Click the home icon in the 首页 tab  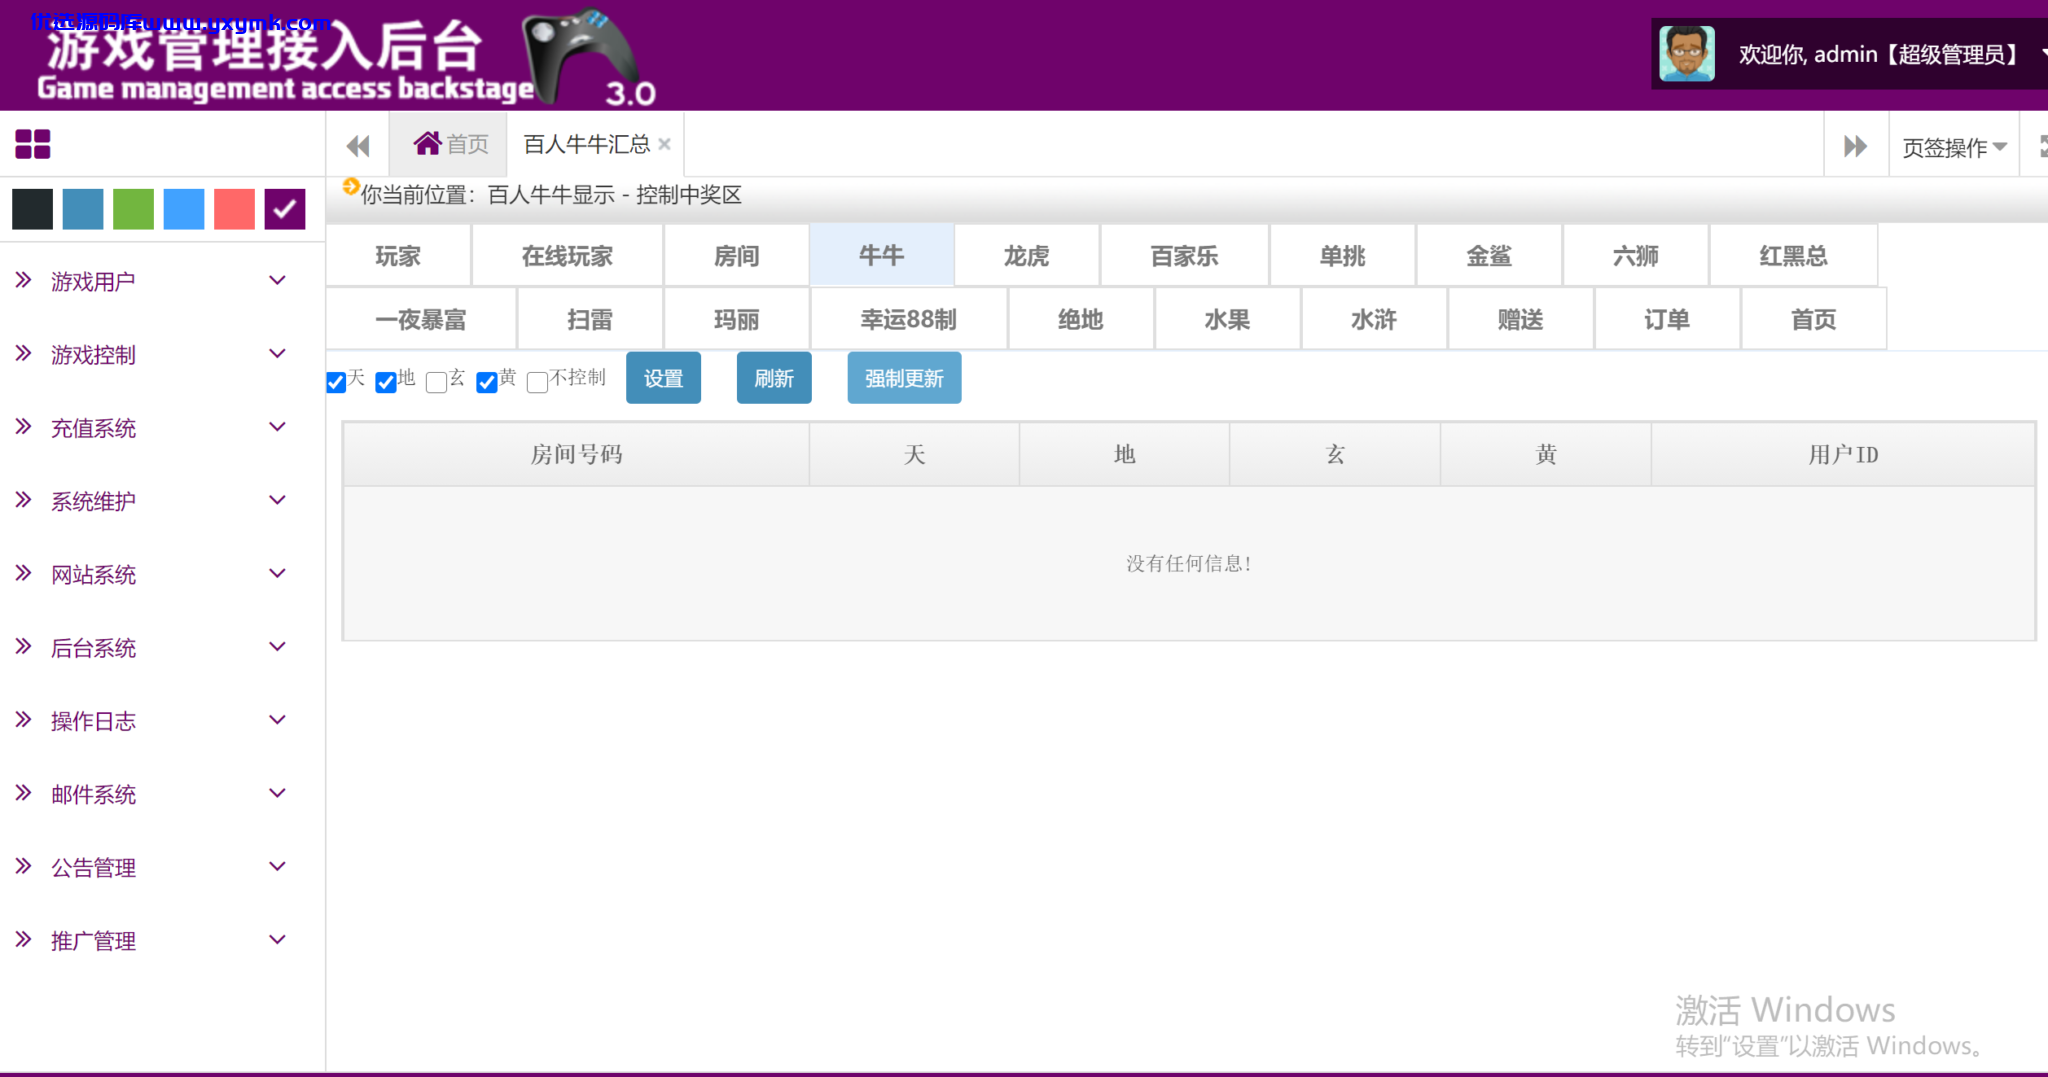pos(428,144)
